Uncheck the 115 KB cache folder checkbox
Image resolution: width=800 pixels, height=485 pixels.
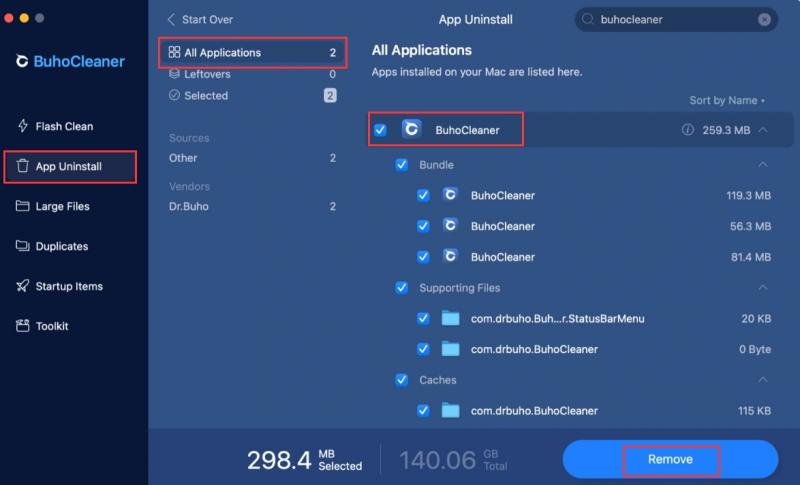point(423,411)
